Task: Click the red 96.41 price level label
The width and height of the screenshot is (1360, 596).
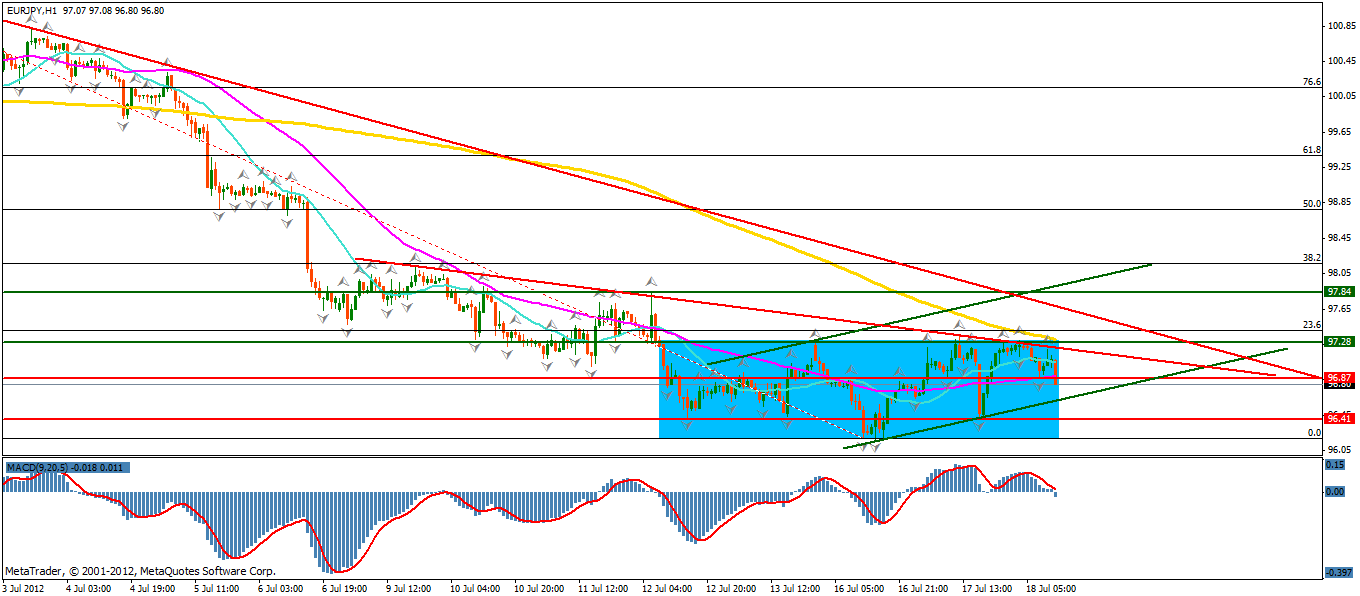Action: [x=1338, y=418]
